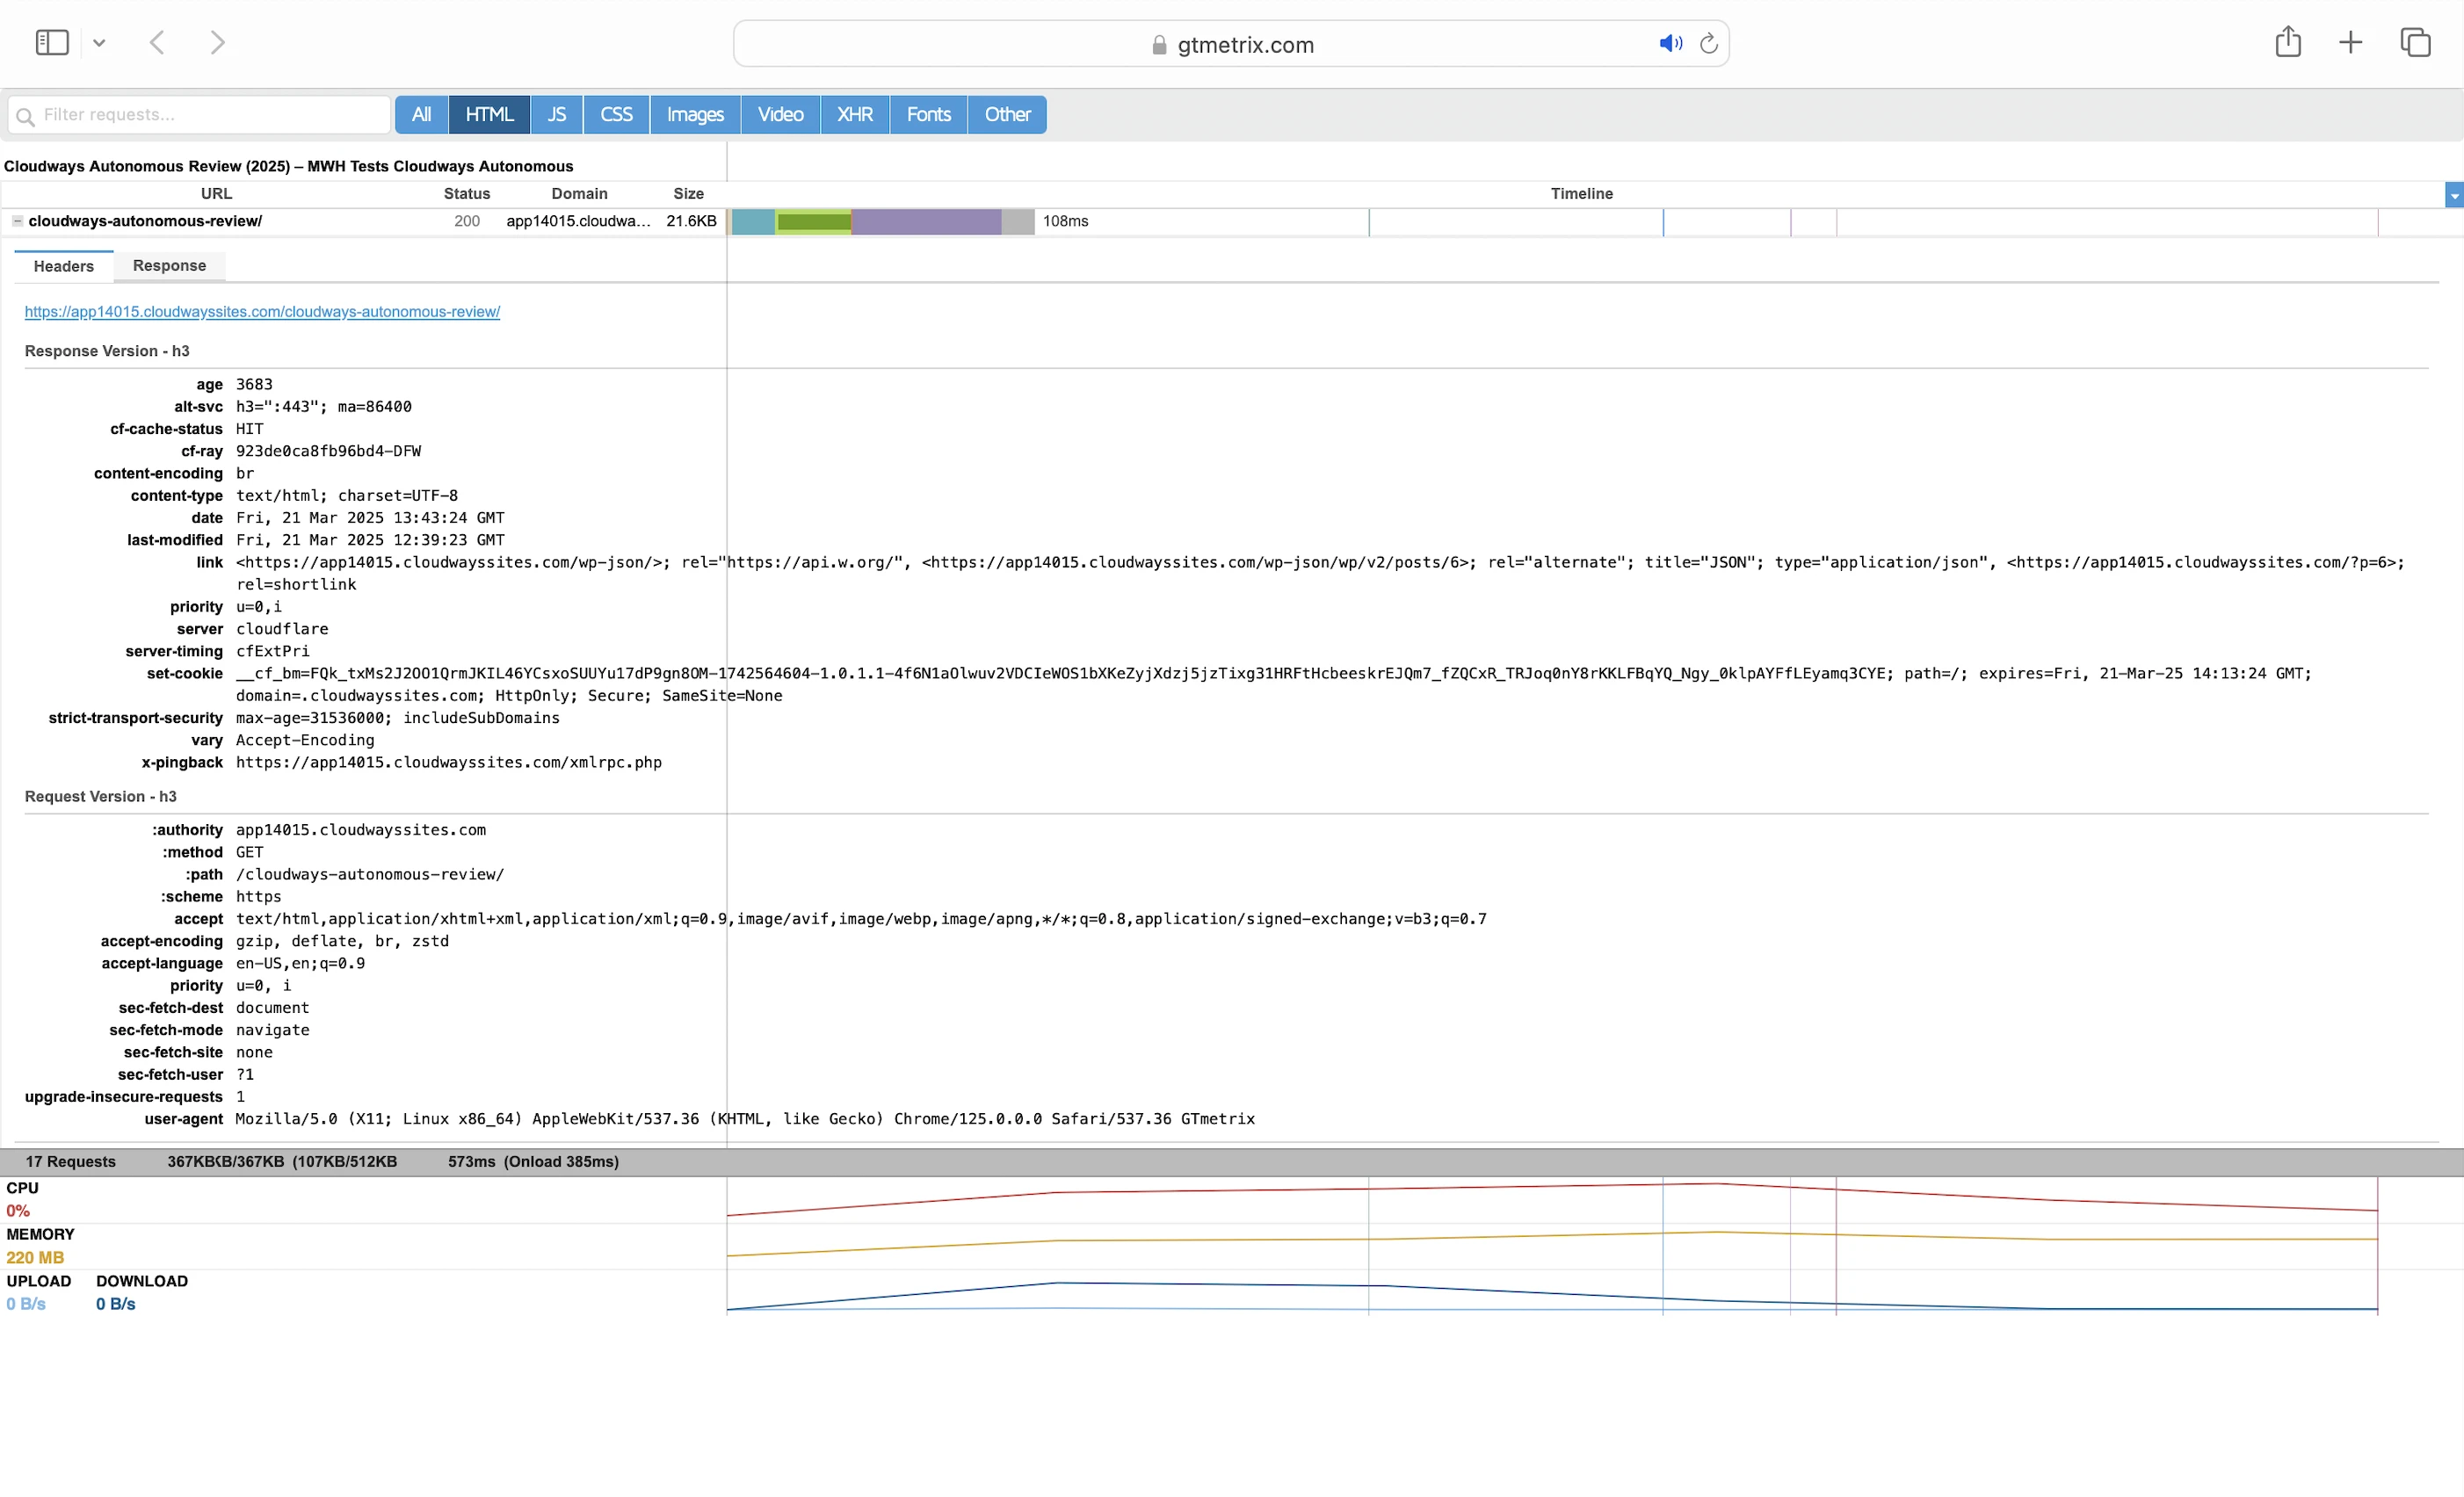
Task: Show the tab overview icon
Action: pos(2415,42)
